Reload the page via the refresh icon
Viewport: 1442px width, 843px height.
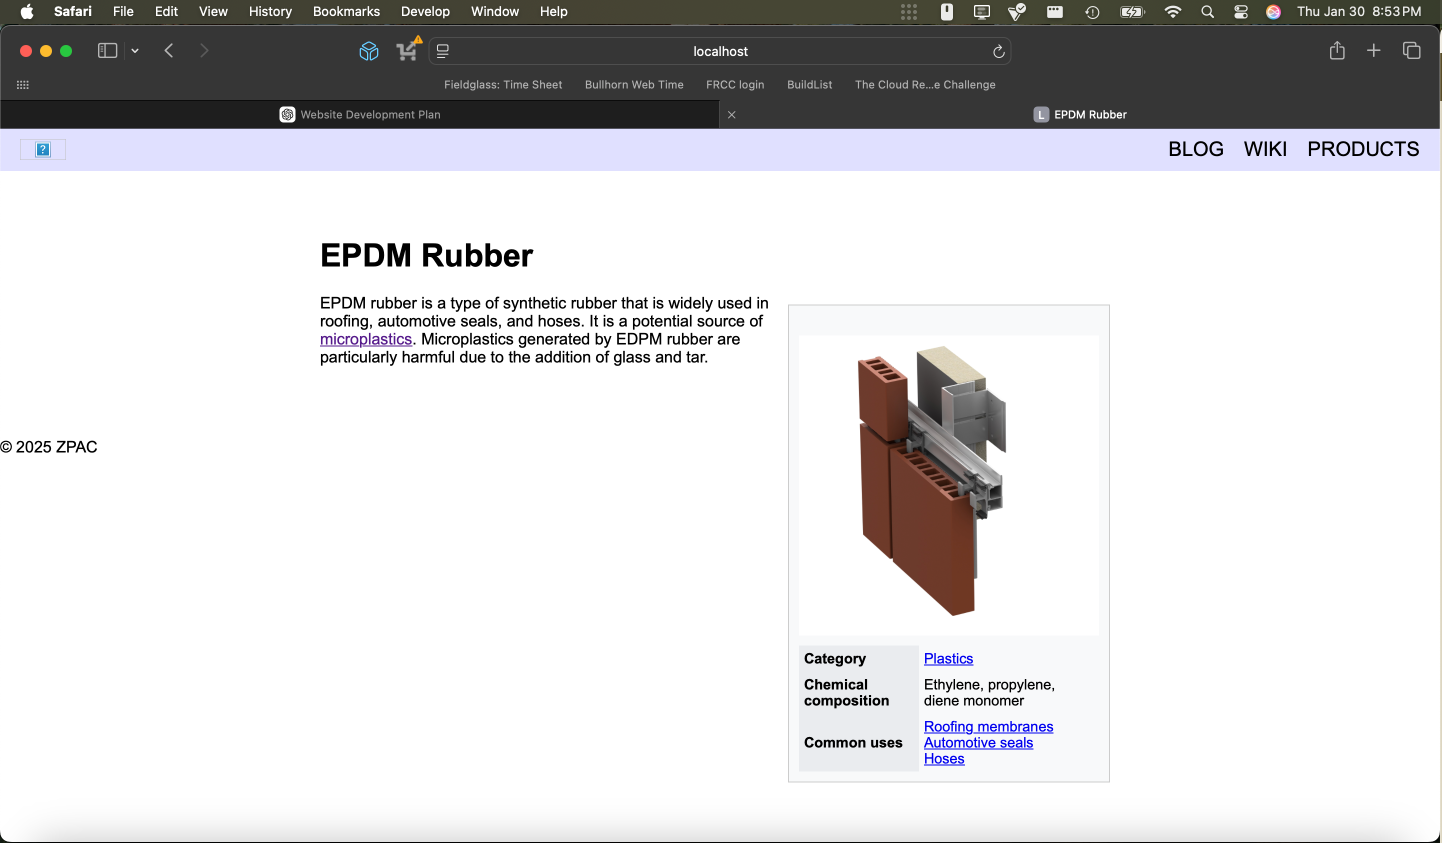point(998,51)
